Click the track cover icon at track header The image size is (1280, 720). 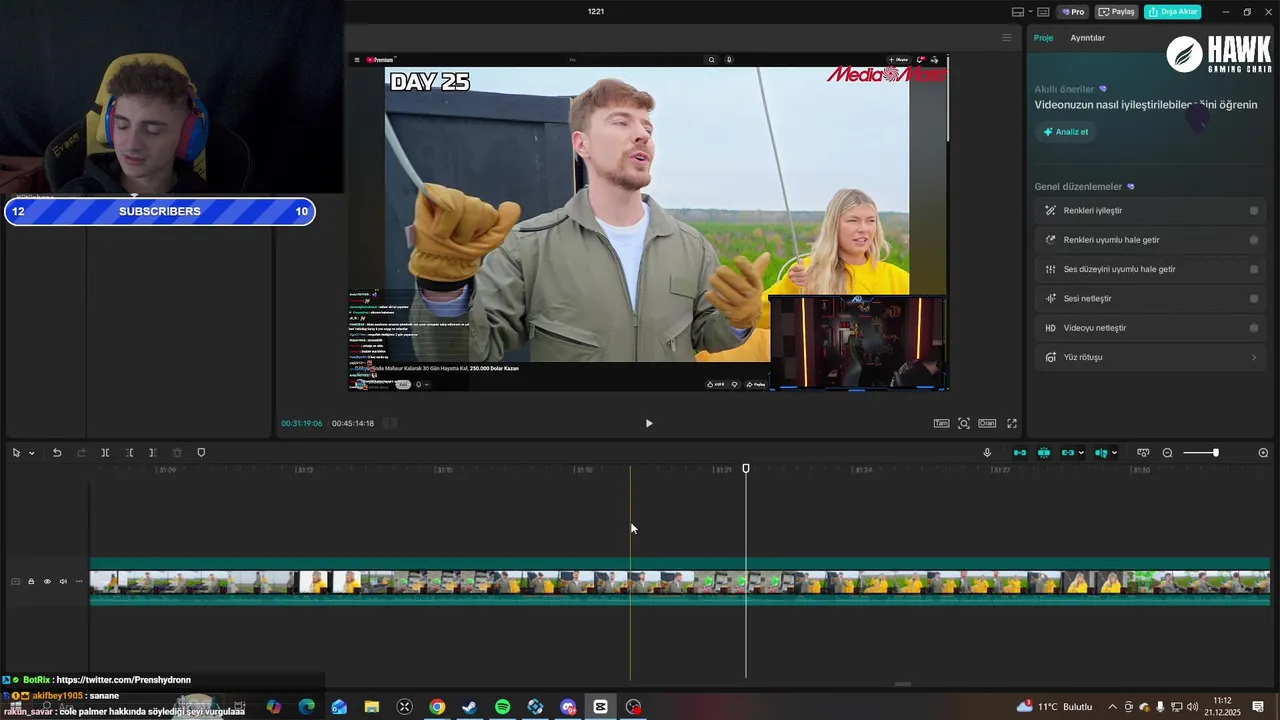coord(15,581)
